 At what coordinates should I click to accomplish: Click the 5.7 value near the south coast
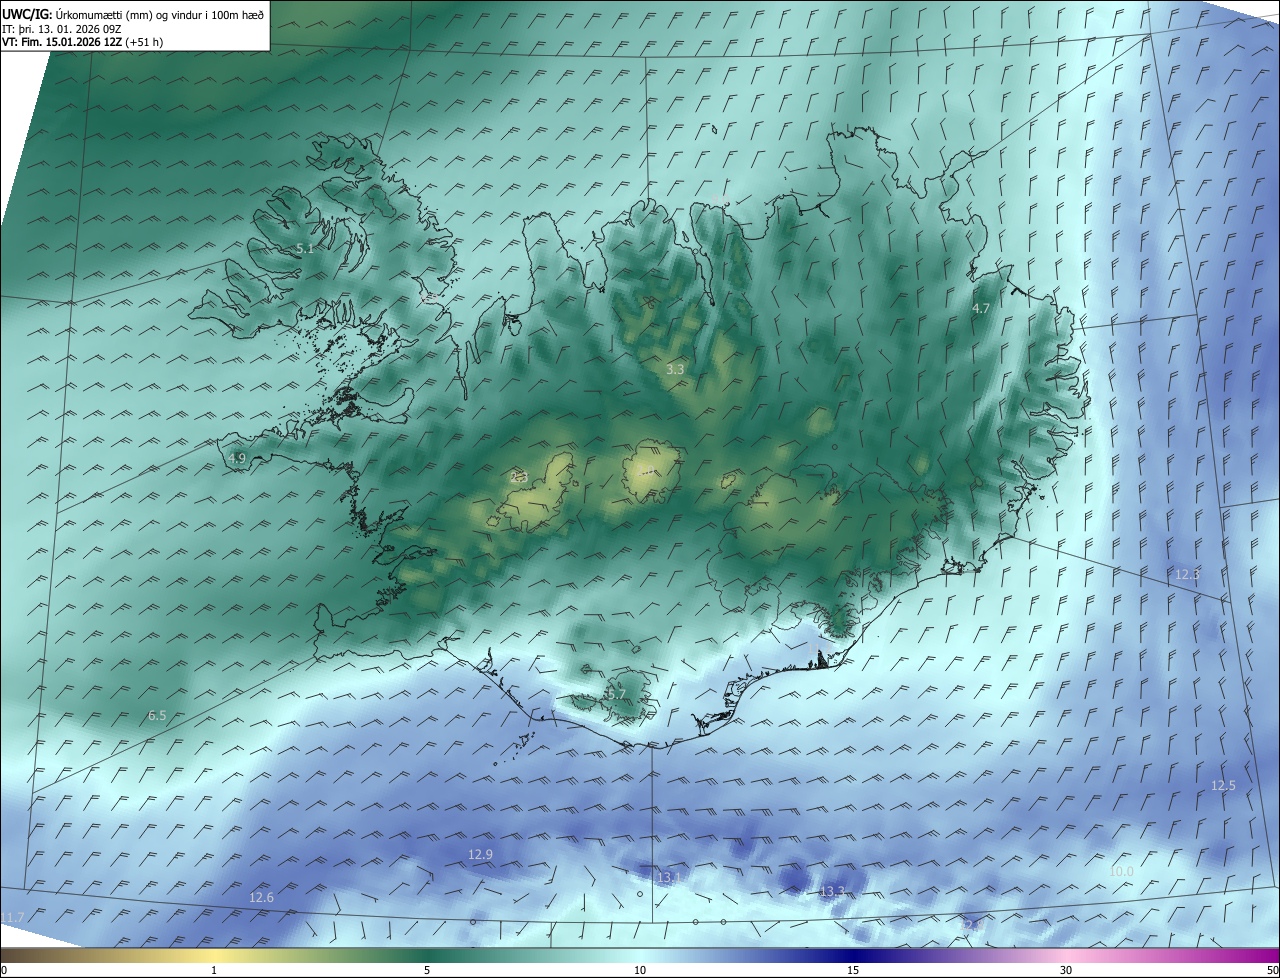616,694
